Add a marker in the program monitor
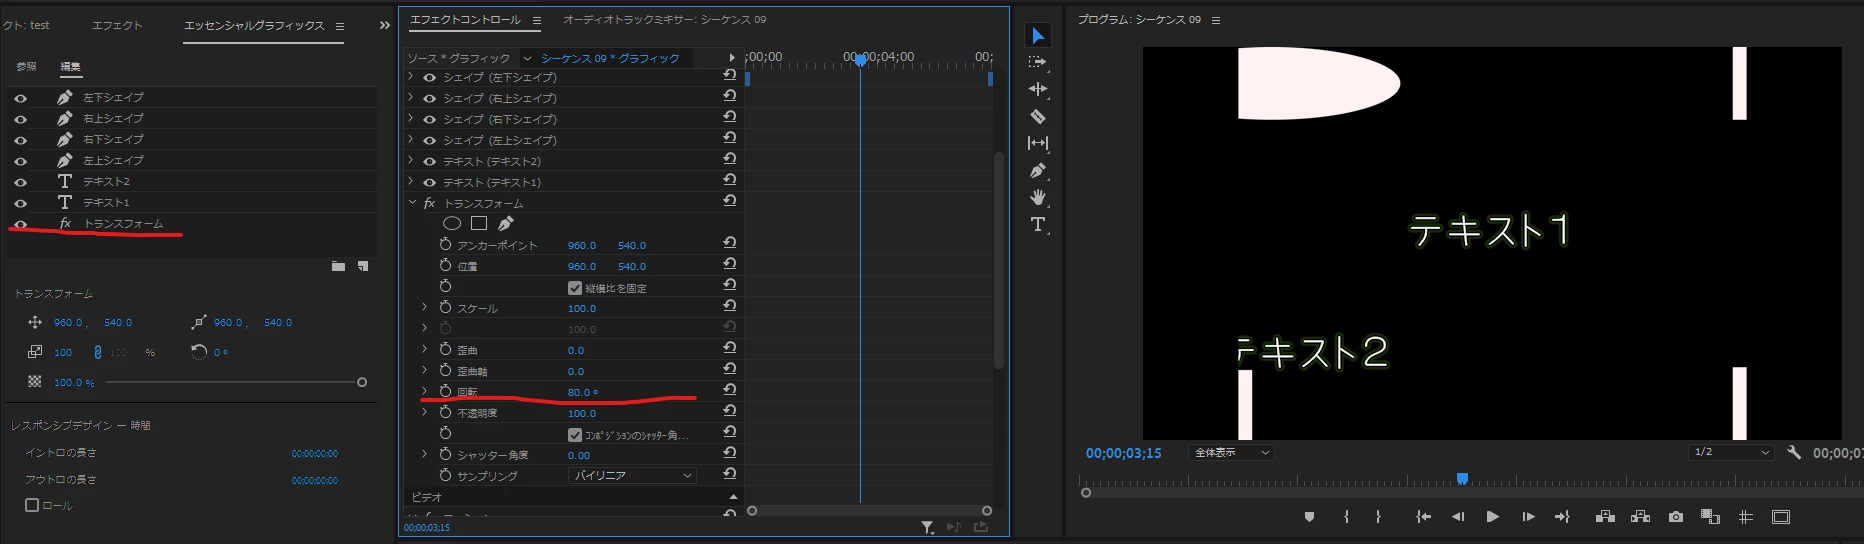 coord(1309,517)
